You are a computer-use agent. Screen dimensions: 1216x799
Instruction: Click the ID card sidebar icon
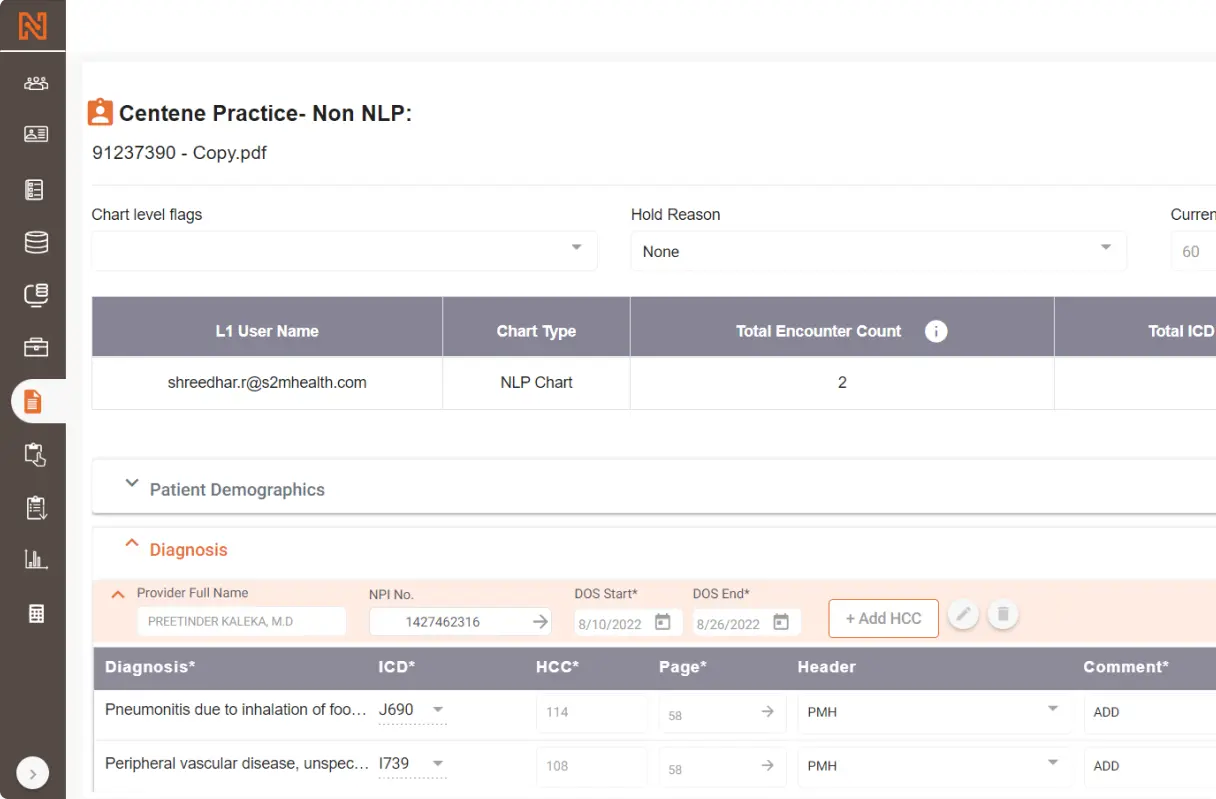click(x=36, y=134)
